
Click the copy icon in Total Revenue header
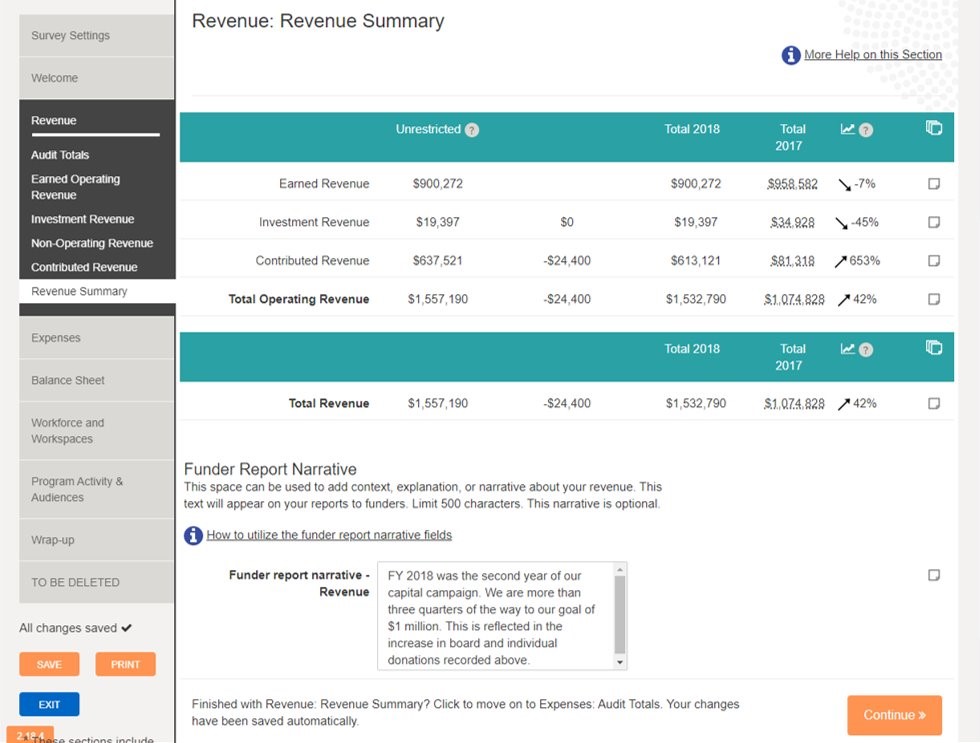pos(934,348)
